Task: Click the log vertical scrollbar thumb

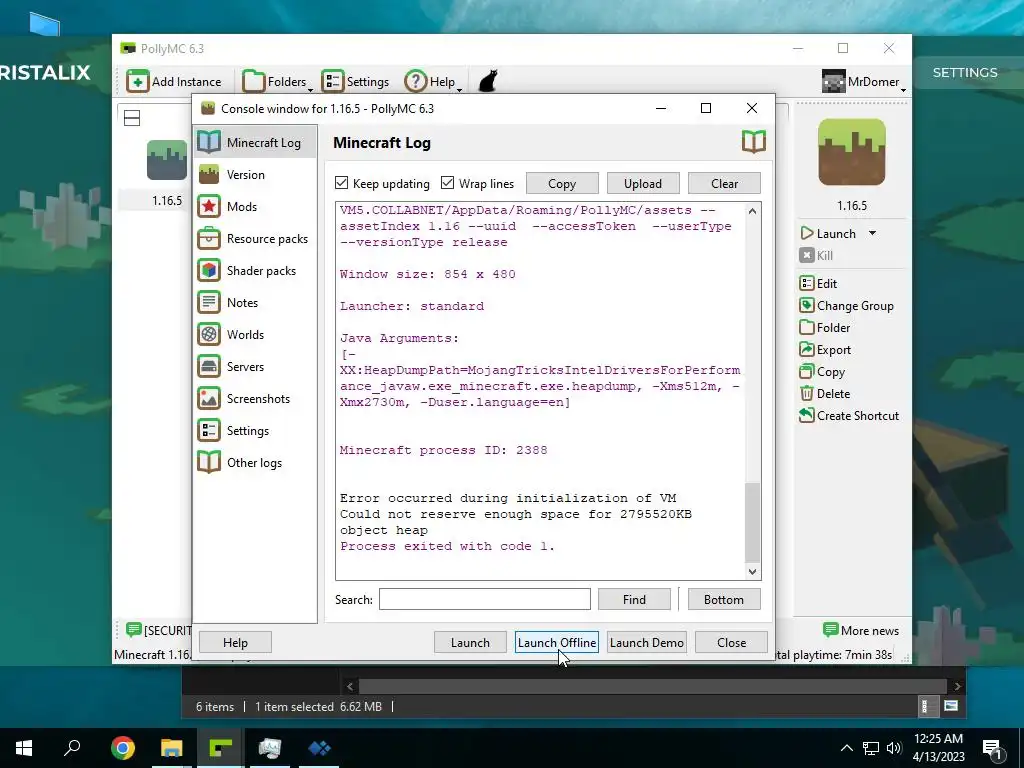Action: pos(752,522)
